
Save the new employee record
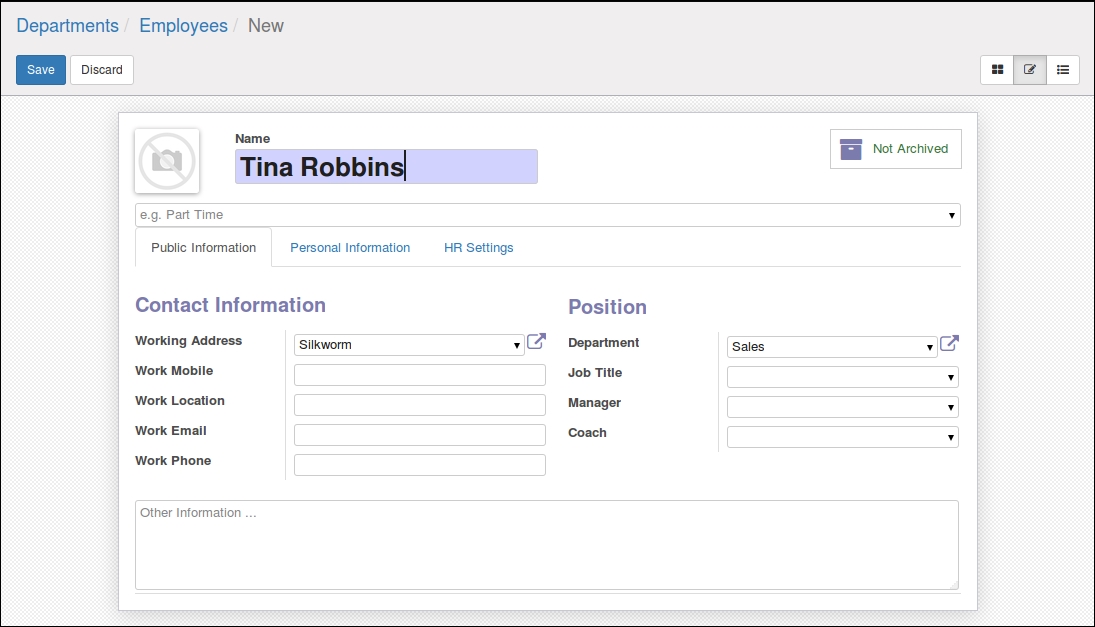click(41, 70)
